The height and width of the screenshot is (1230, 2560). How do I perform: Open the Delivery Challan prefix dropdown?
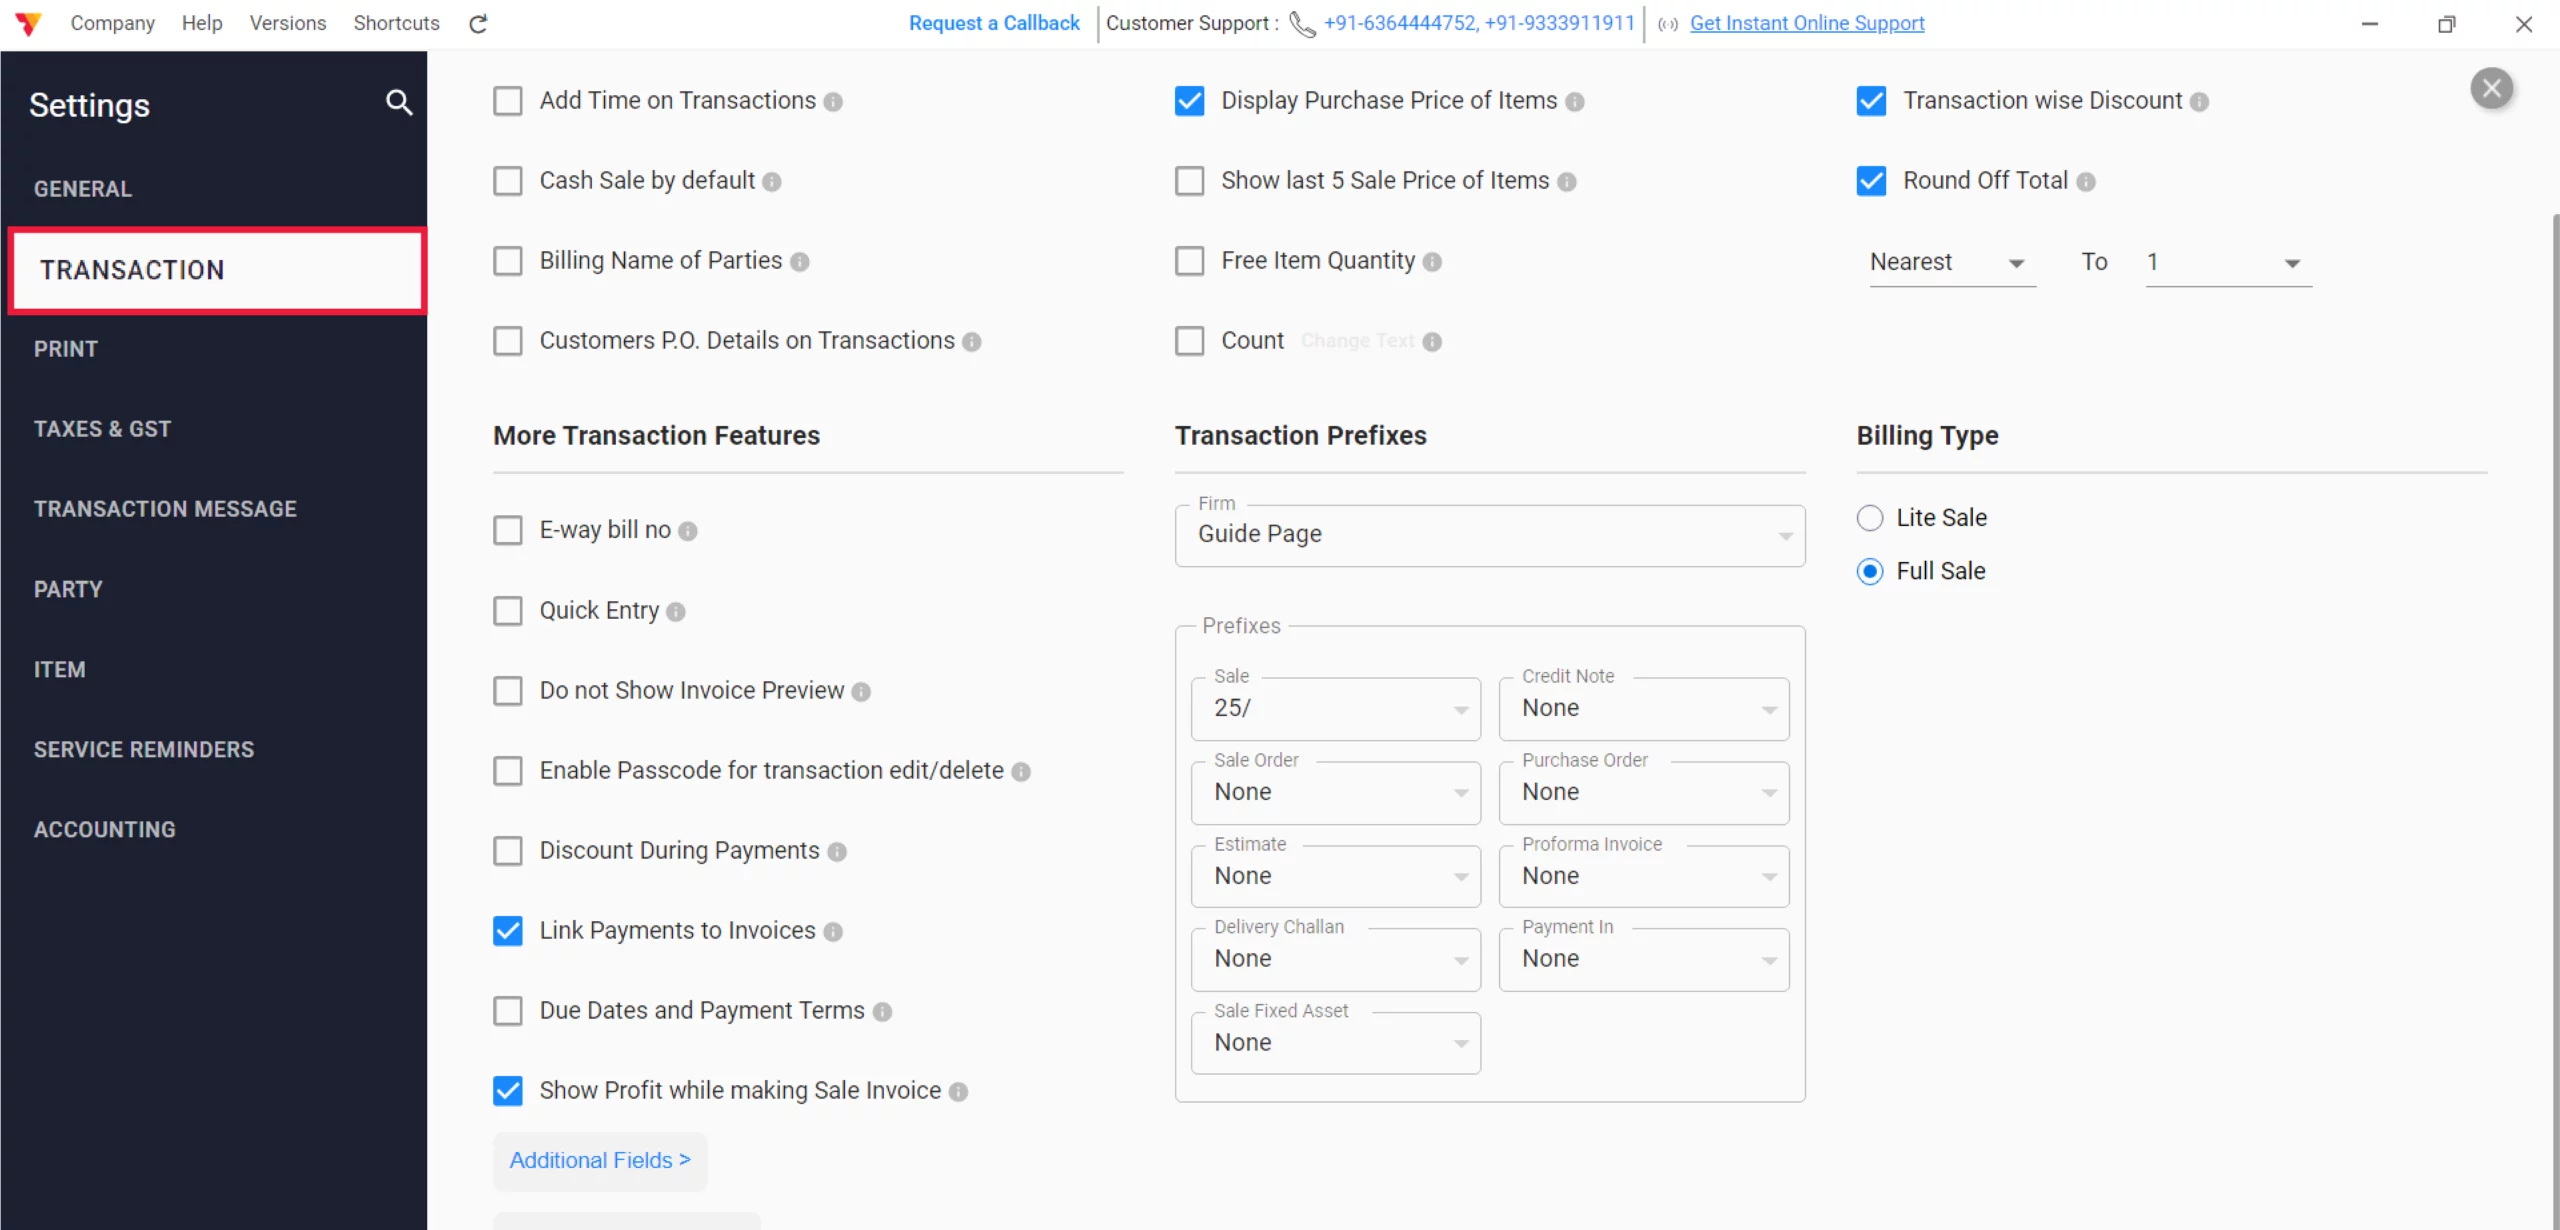tap(1335, 960)
